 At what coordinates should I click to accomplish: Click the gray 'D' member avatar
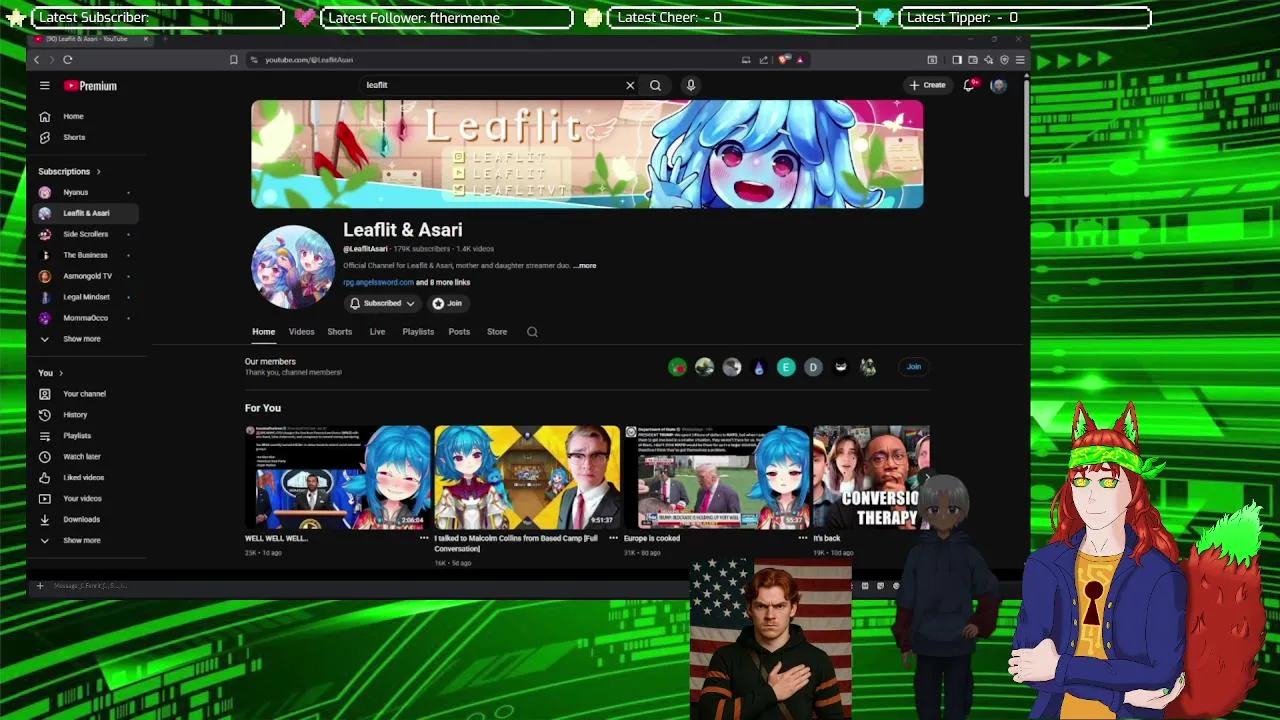coord(813,367)
